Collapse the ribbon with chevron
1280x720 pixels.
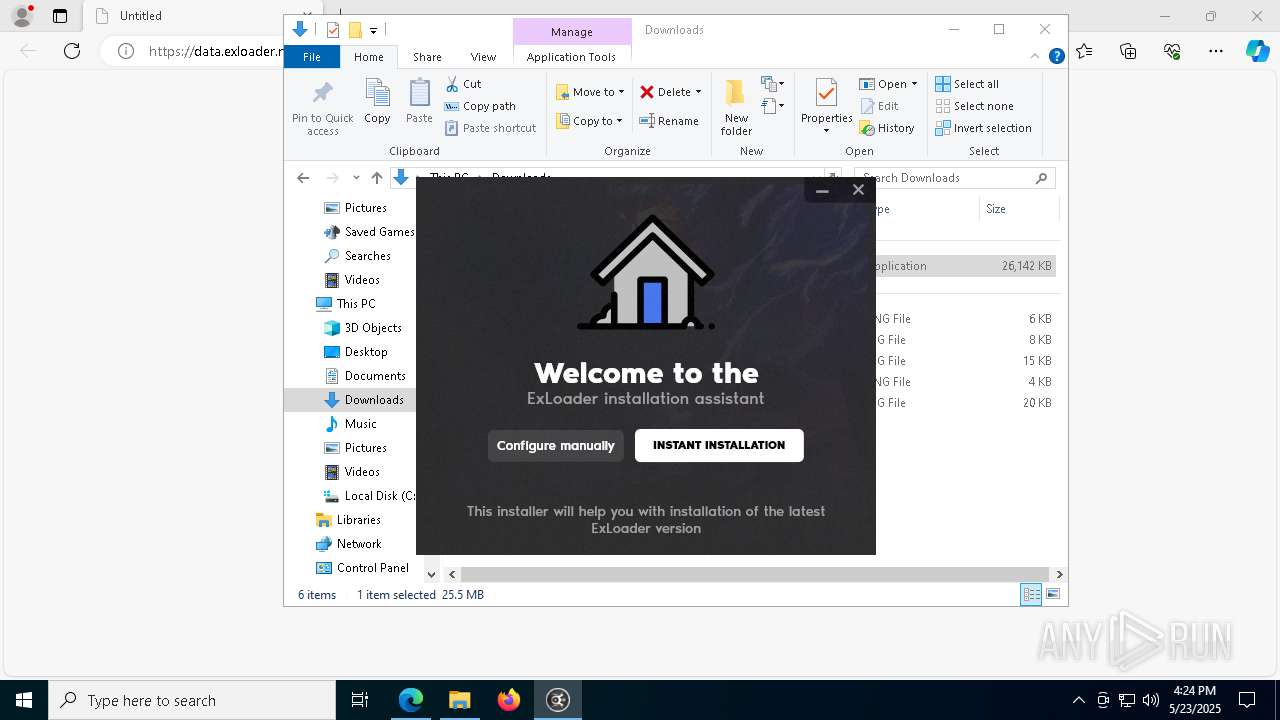[x=1036, y=57]
